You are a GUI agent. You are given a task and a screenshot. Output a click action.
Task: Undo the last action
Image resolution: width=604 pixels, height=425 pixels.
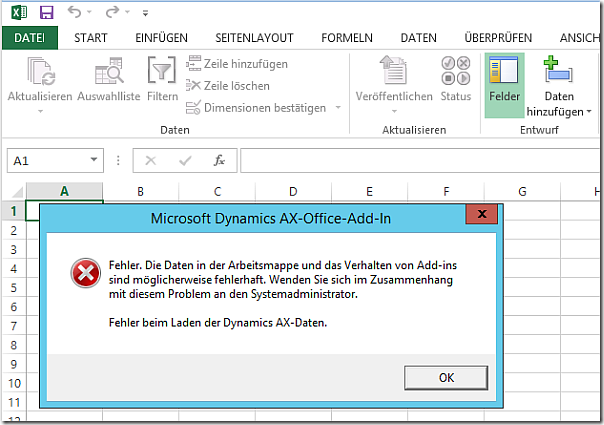pyautogui.click(x=74, y=12)
